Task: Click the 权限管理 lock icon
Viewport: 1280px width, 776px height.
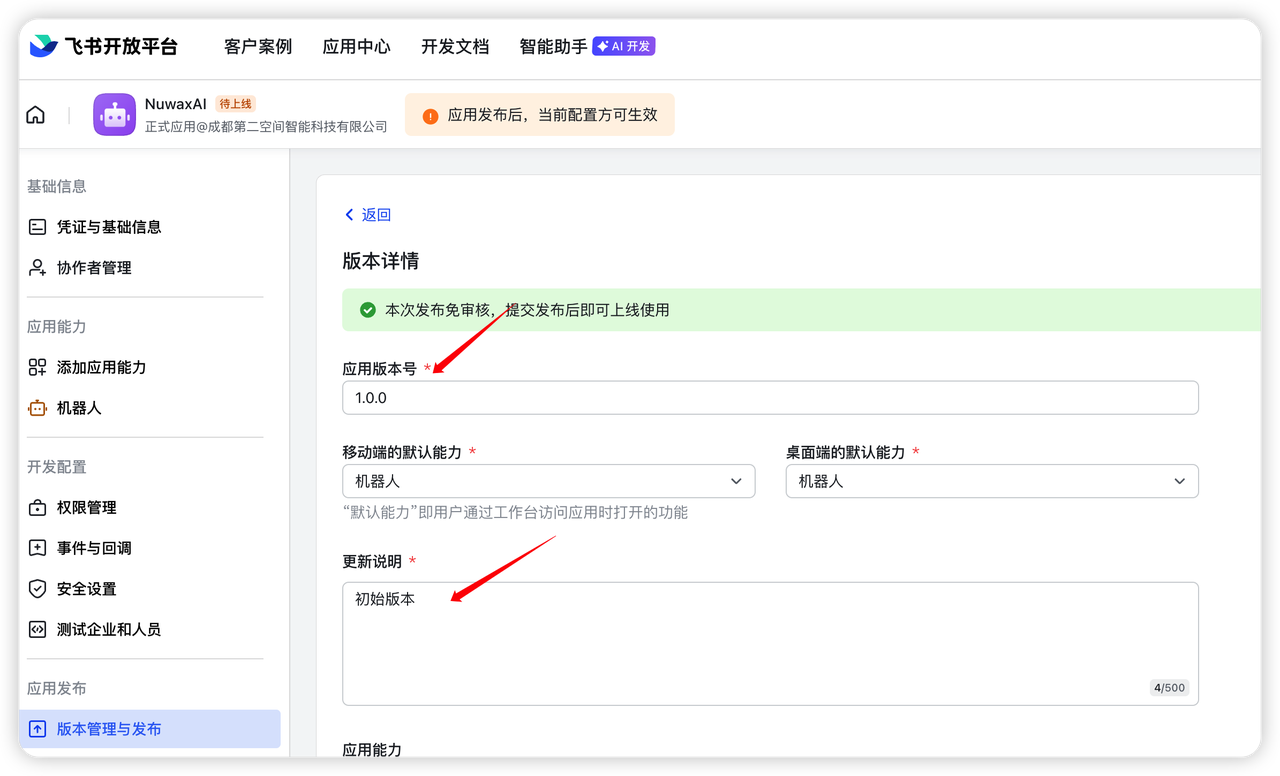Action: click(37, 508)
